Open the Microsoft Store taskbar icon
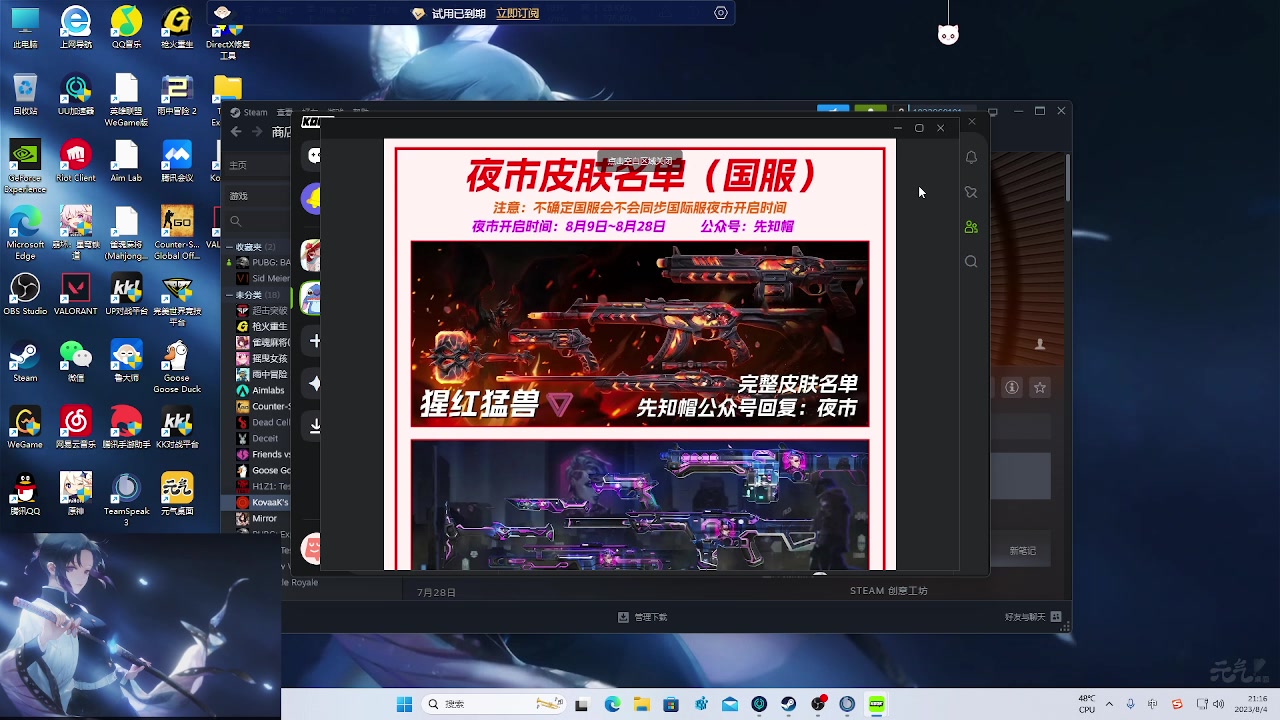This screenshot has height=720, width=1280. (671, 704)
